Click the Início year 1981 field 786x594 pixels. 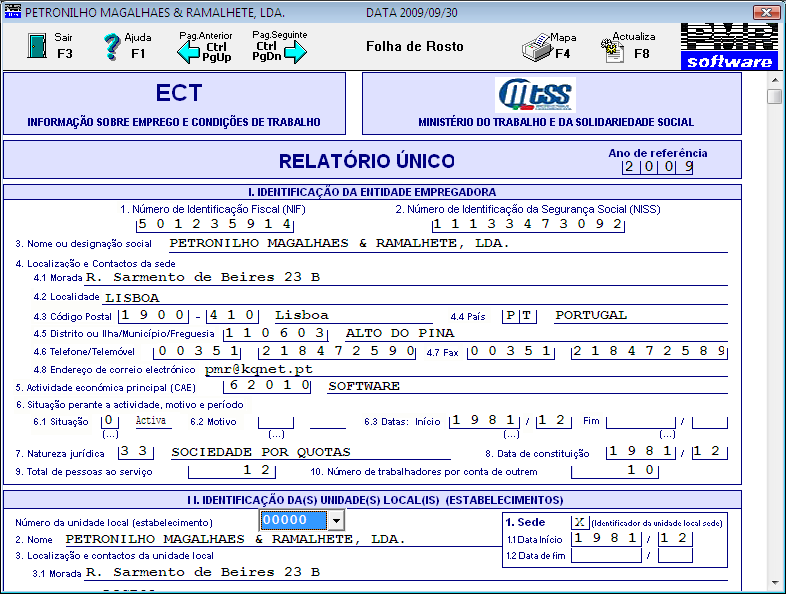485,421
